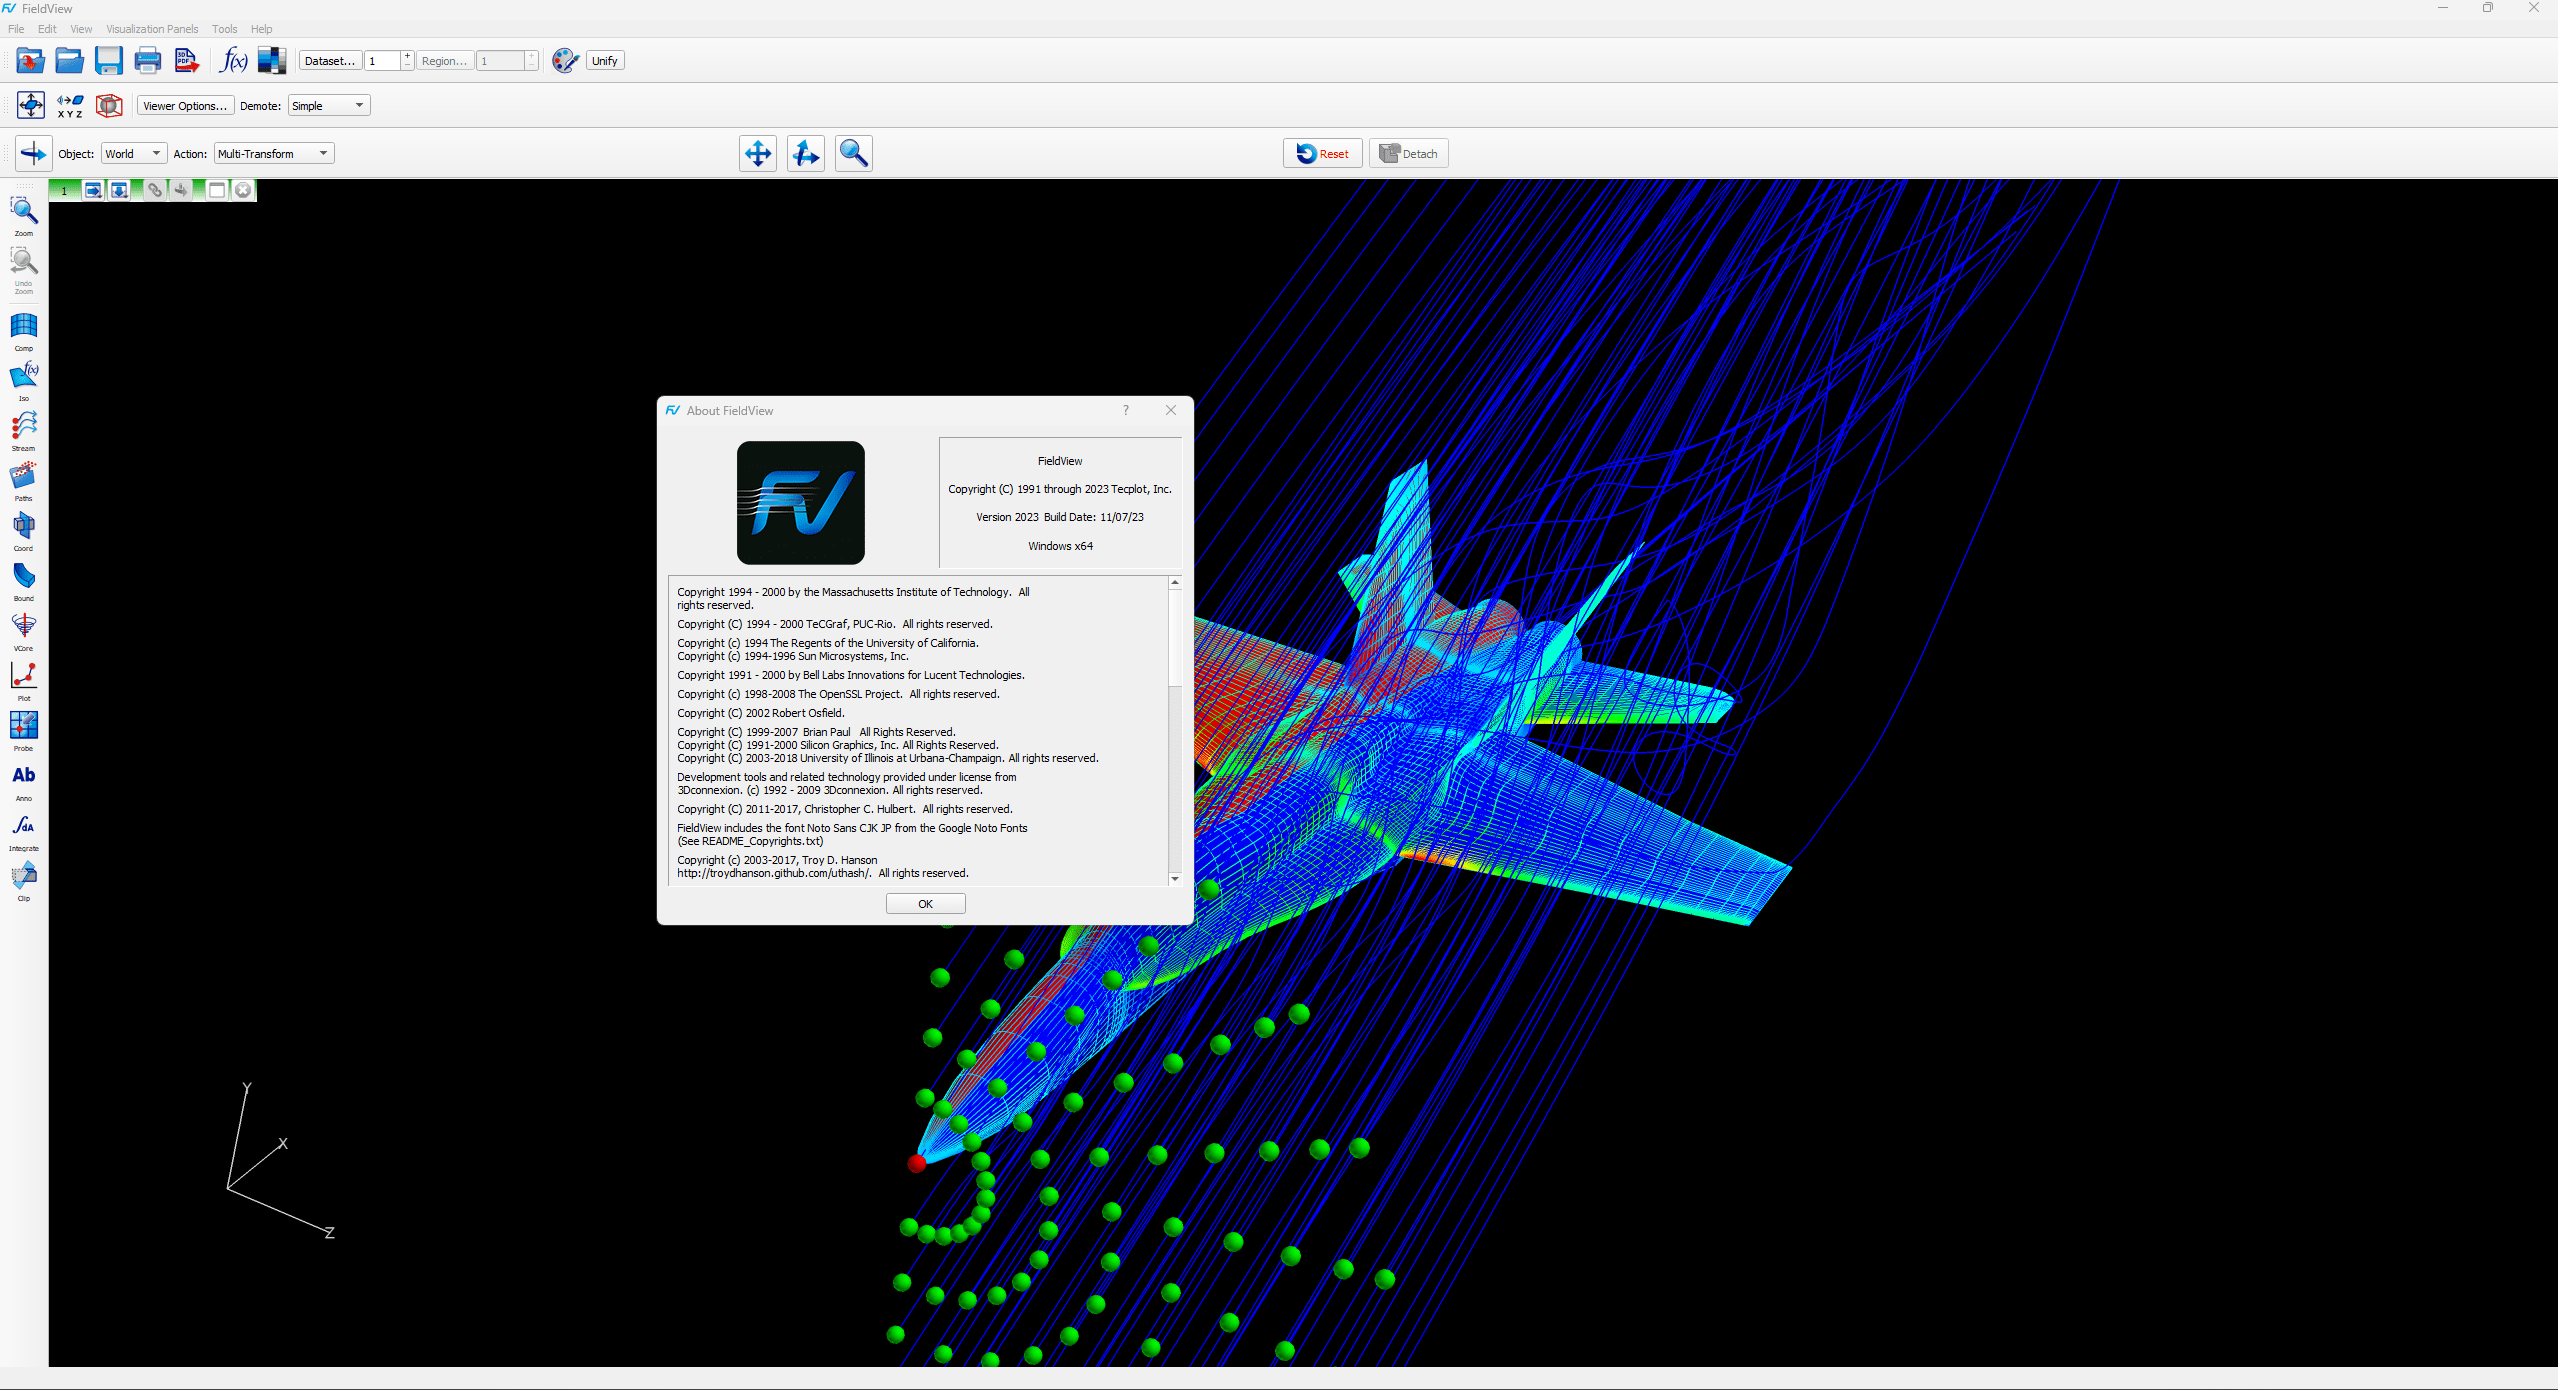Select the Rotate mouse mode icon
Screen dimensions: 2558x1390
[806, 153]
